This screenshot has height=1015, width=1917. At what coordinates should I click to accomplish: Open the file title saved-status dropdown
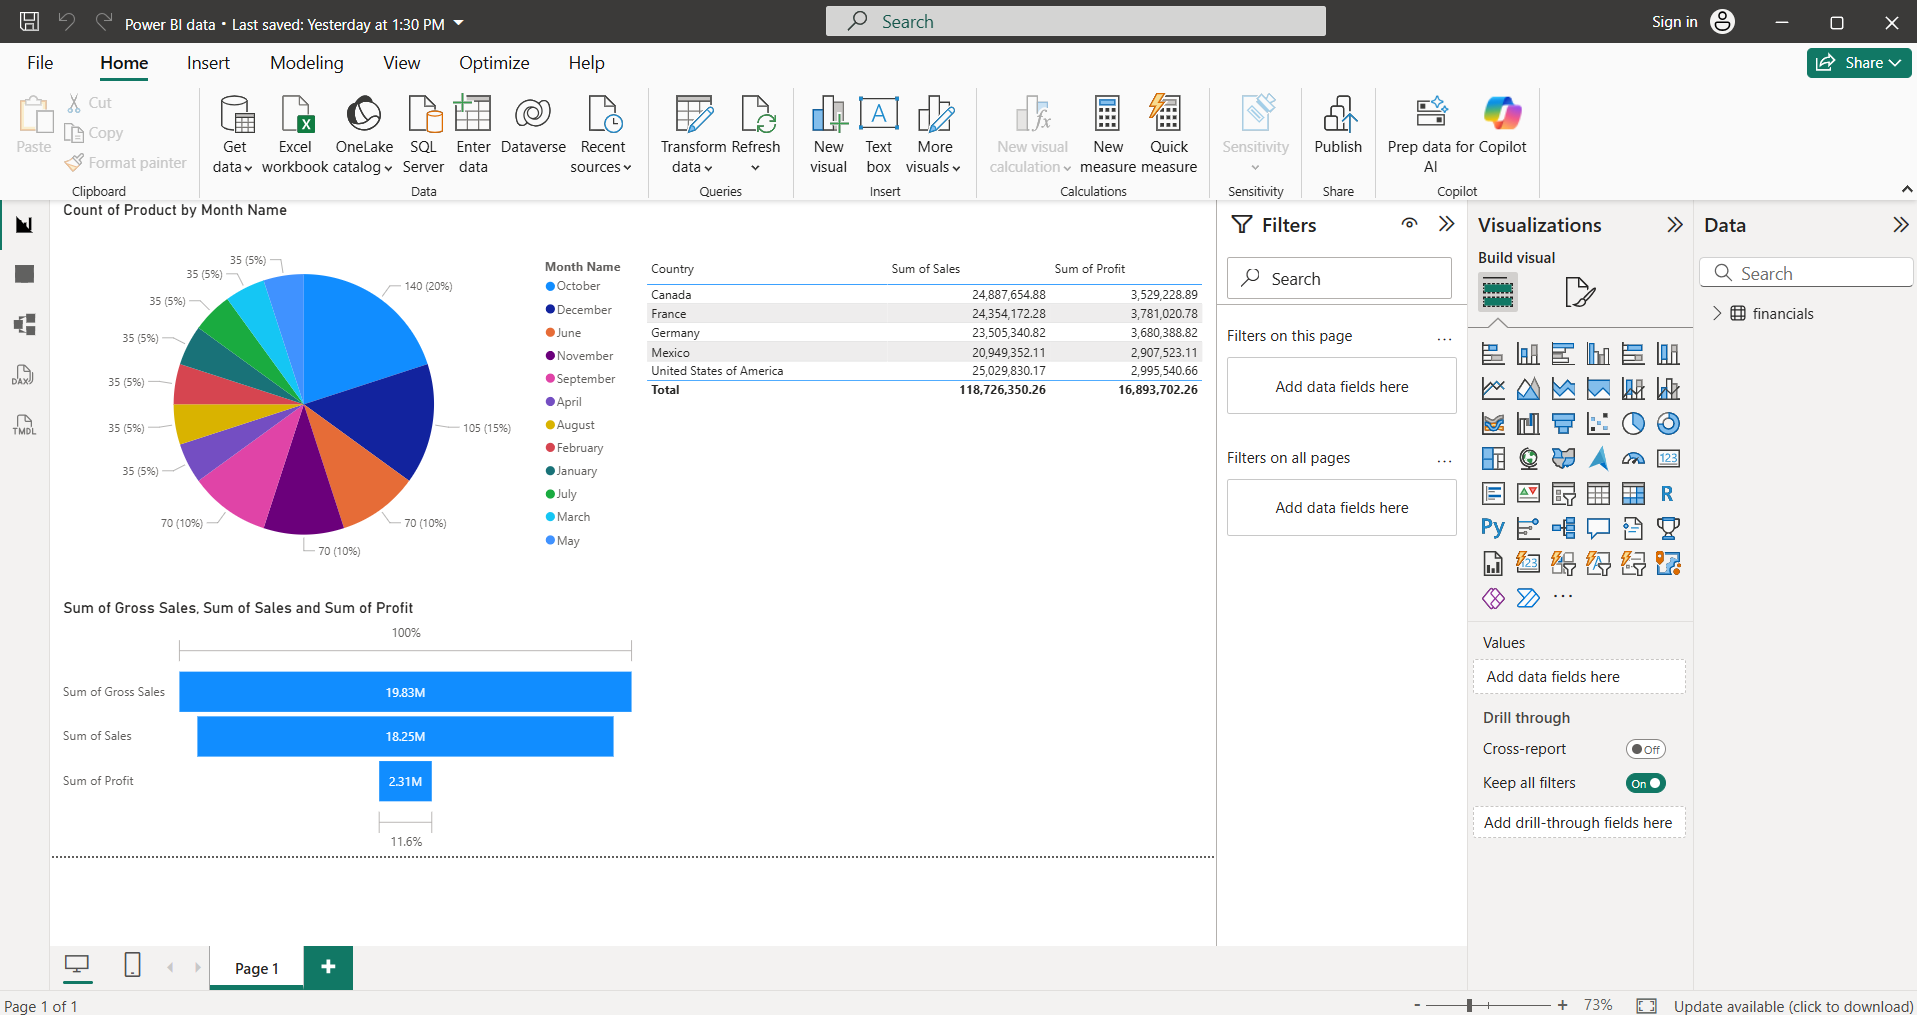click(459, 23)
